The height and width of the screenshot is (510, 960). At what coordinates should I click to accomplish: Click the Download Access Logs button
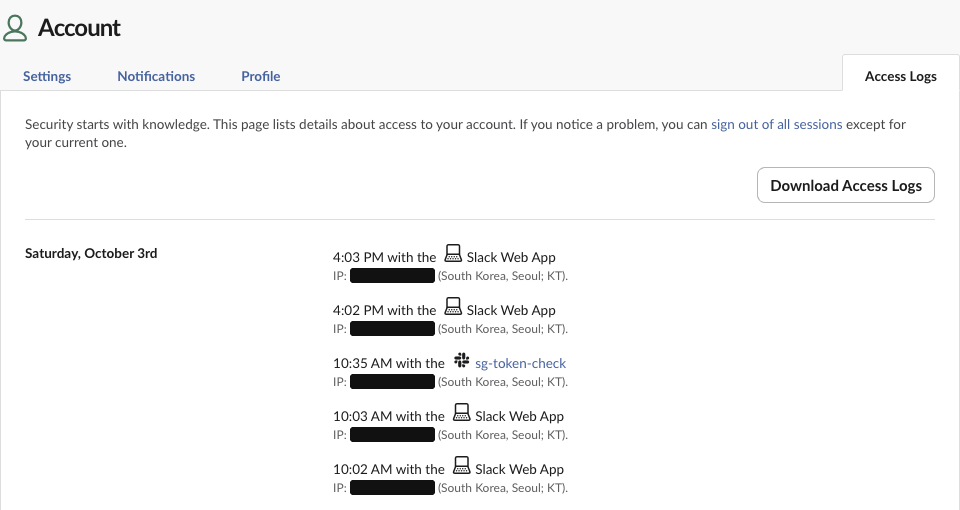point(846,185)
